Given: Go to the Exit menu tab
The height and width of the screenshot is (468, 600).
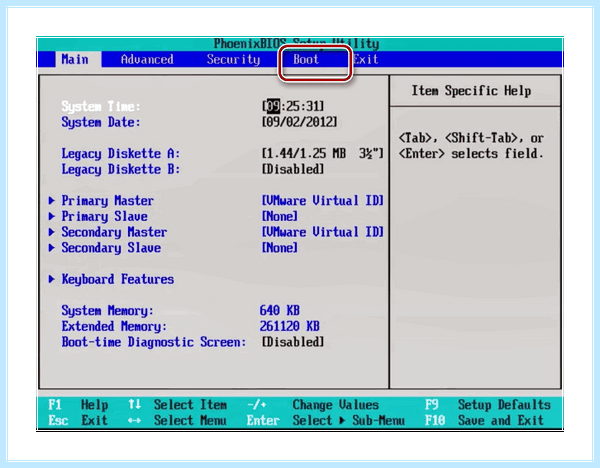Looking at the screenshot, I should [365, 59].
